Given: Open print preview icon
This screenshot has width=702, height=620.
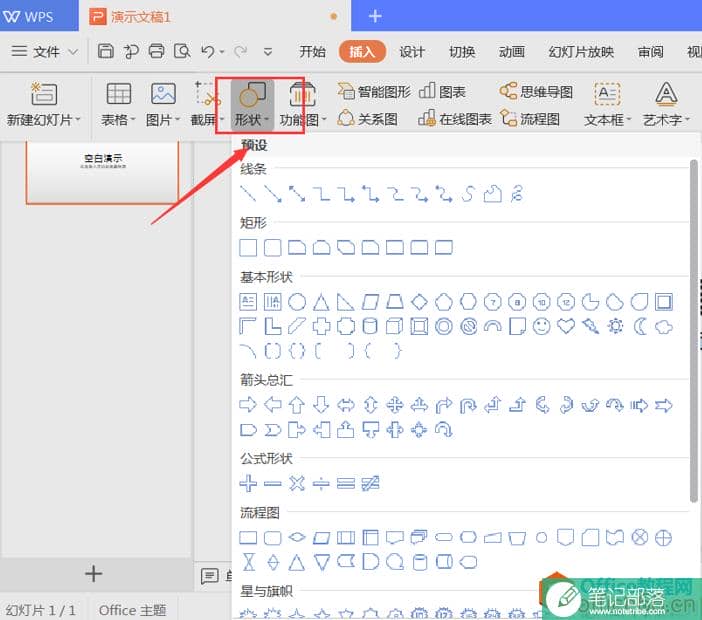Looking at the screenshot, I should point(182,51).
